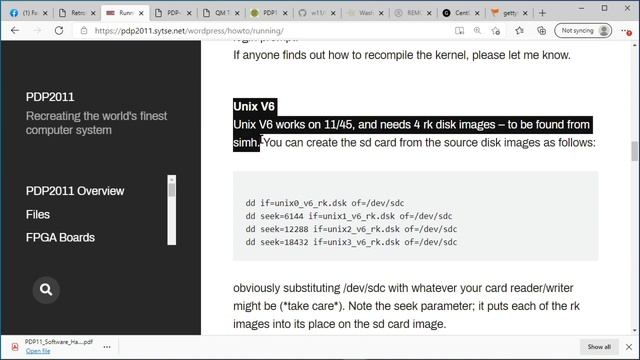Open the Favorites list
This screenshot has height=360, width=640.
(x=519, y=31)
